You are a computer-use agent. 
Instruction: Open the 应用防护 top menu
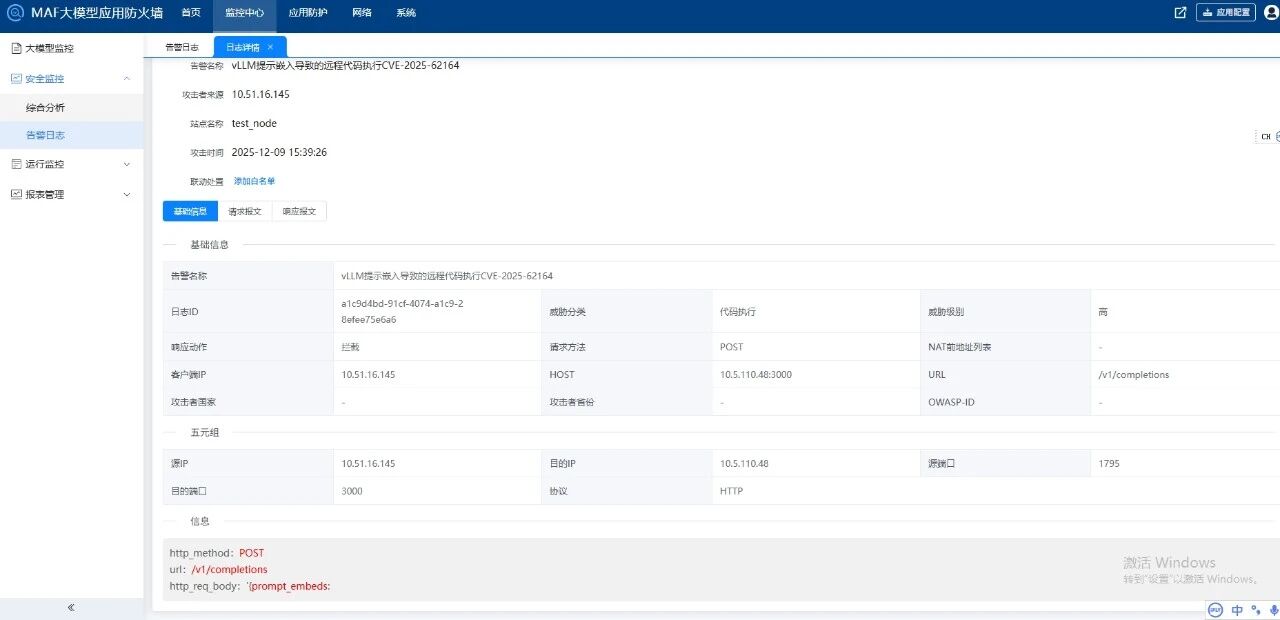[307, 13]
